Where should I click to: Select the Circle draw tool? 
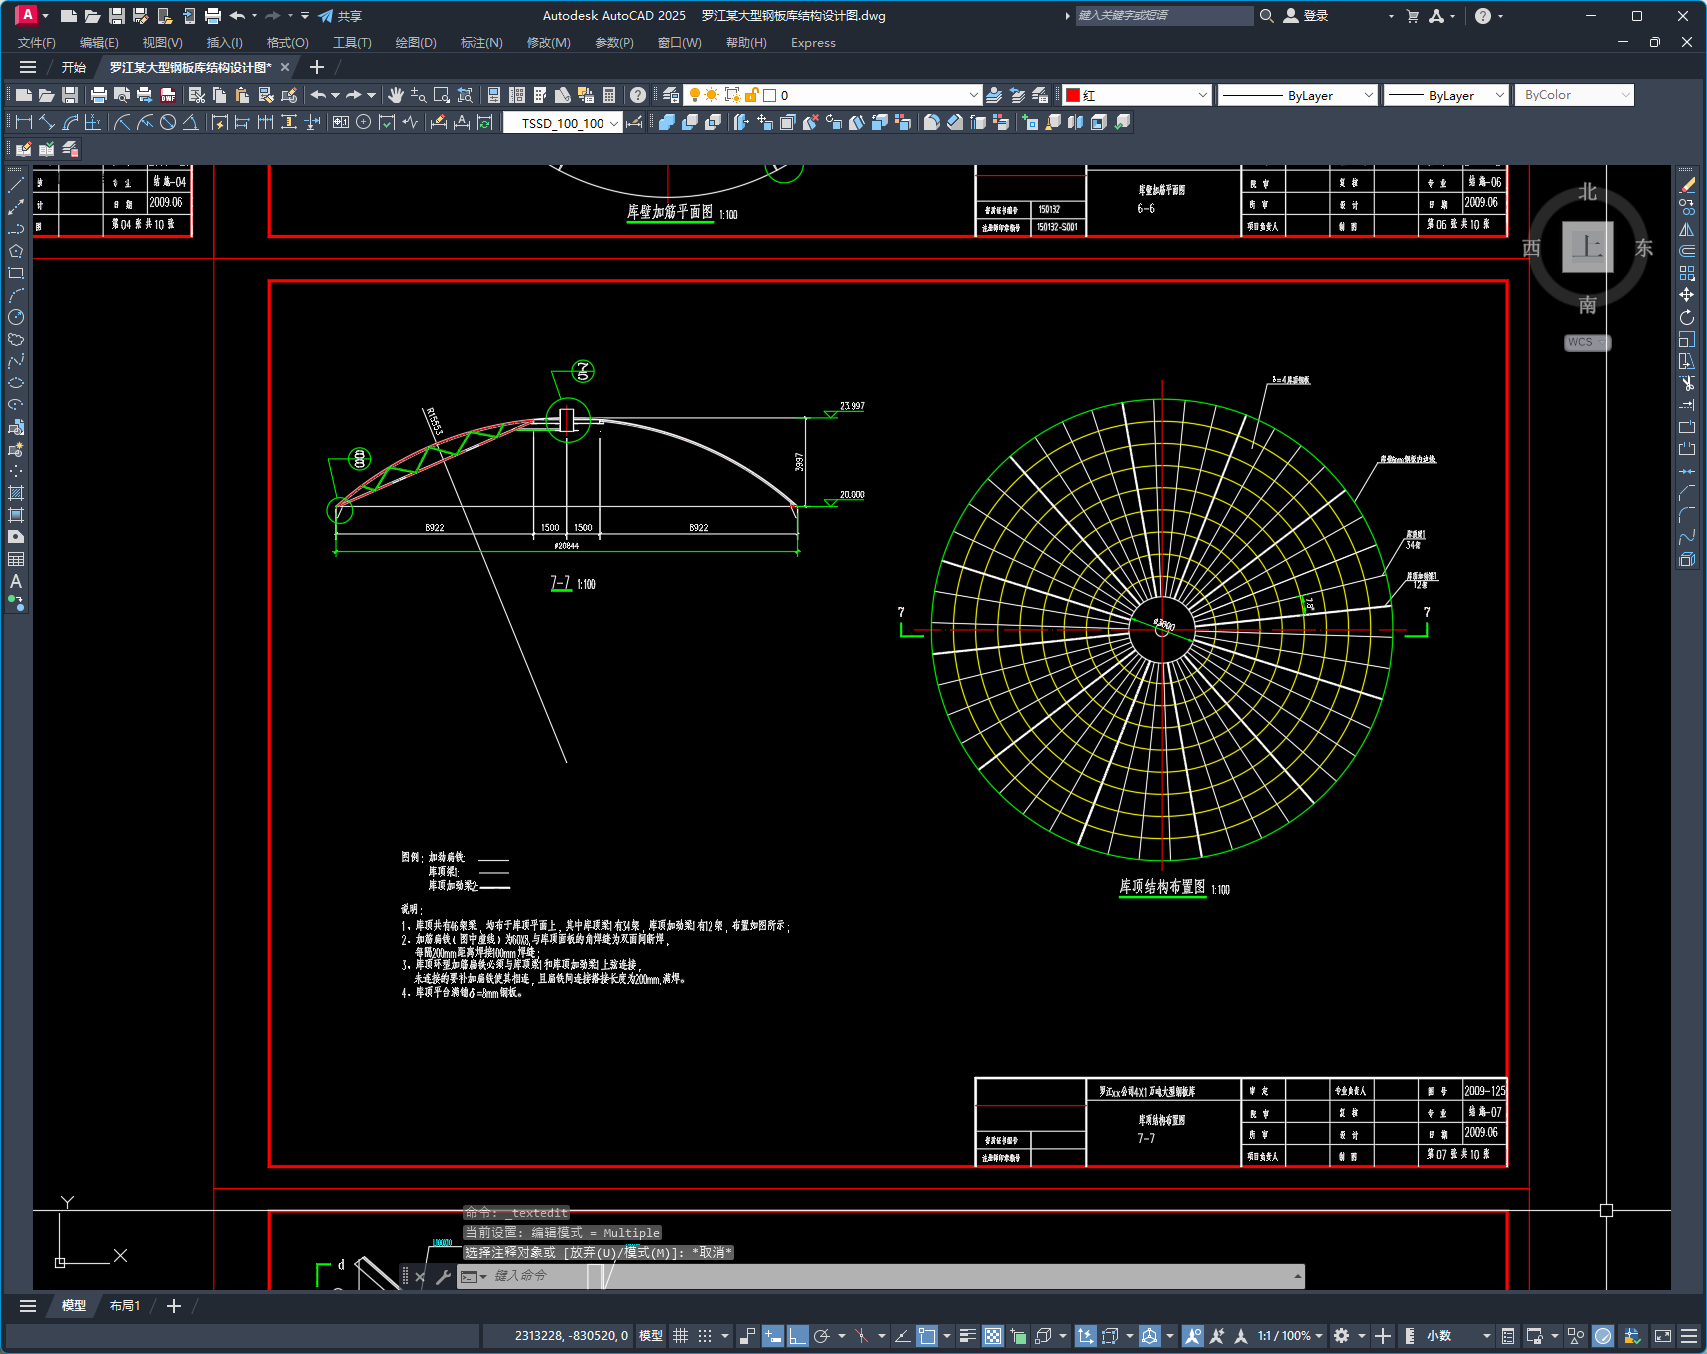point(16,317)
